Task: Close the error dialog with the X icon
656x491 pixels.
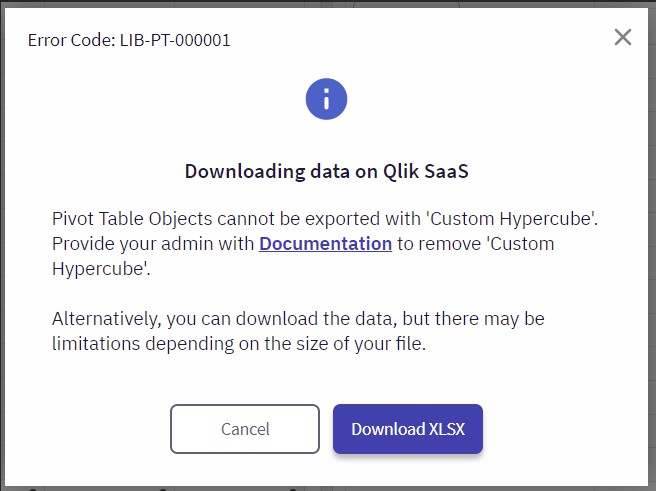Action: (623, 37)
